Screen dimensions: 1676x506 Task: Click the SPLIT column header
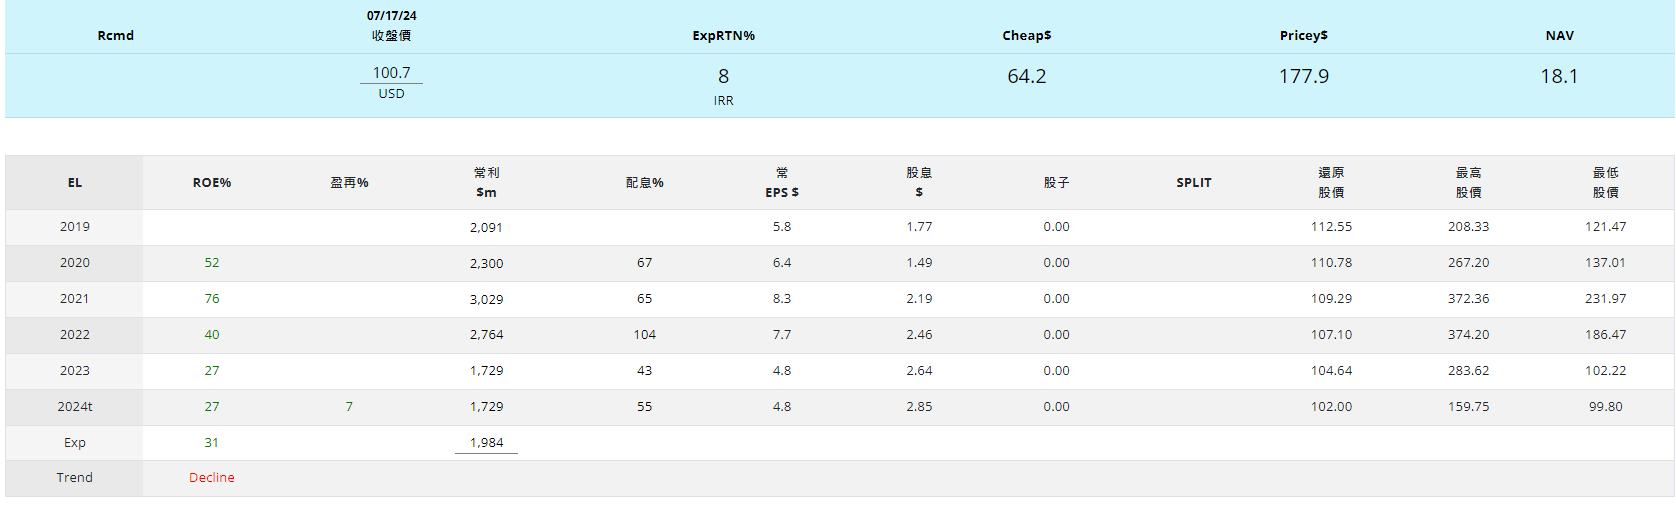point(1193,183)
